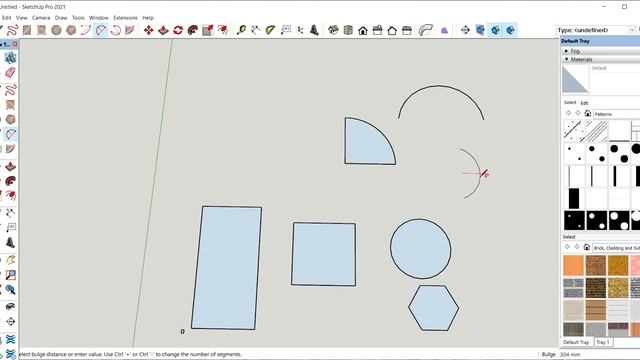Switch to Top view
The image size is (640, 360).
[348, 30]
